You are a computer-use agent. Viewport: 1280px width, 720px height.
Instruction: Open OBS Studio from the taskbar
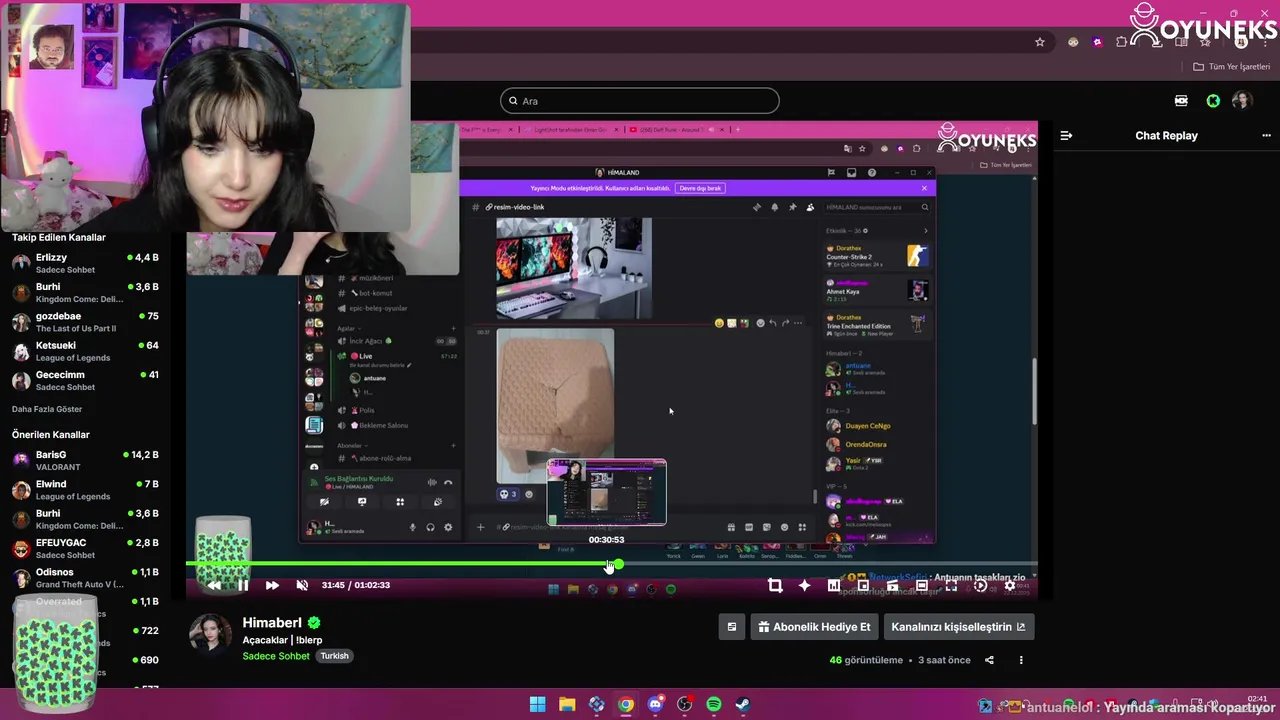(684, 704)
